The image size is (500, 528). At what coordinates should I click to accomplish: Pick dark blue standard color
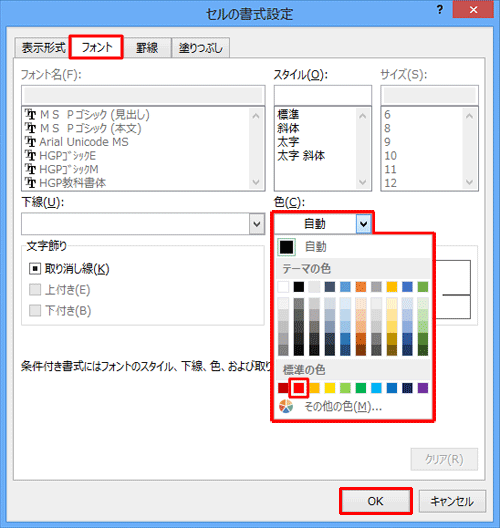click(407, 388)
